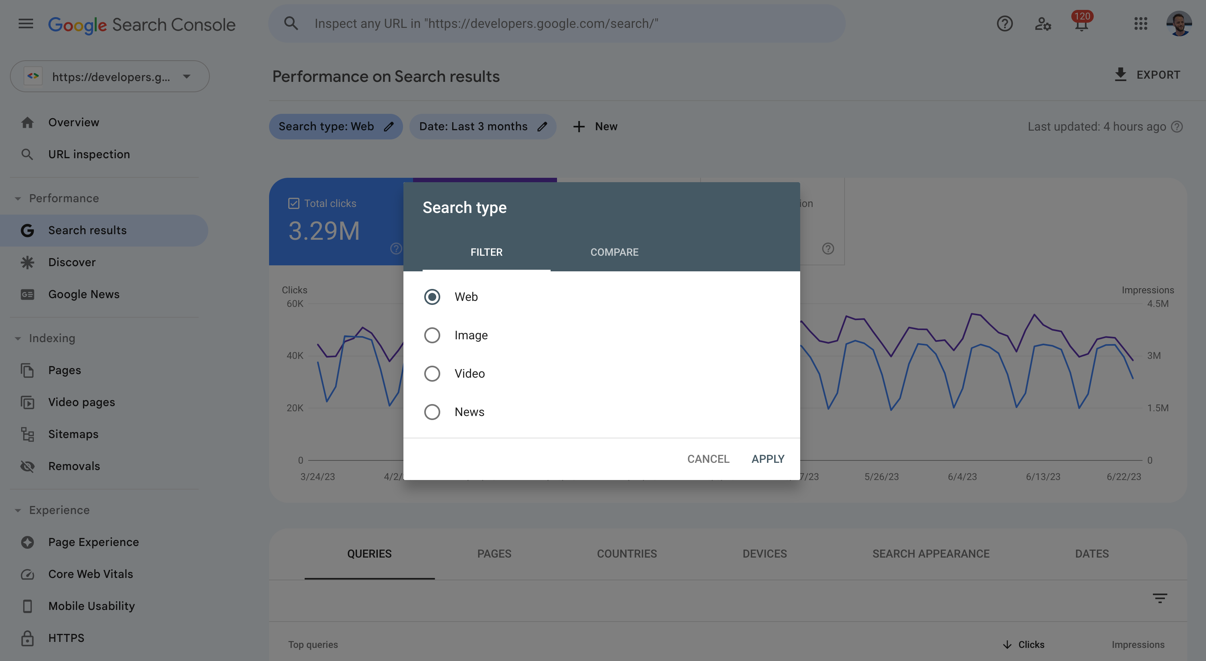Add a new filter with the New button
The image size is (1206, 661).
[x=594, y=126]
